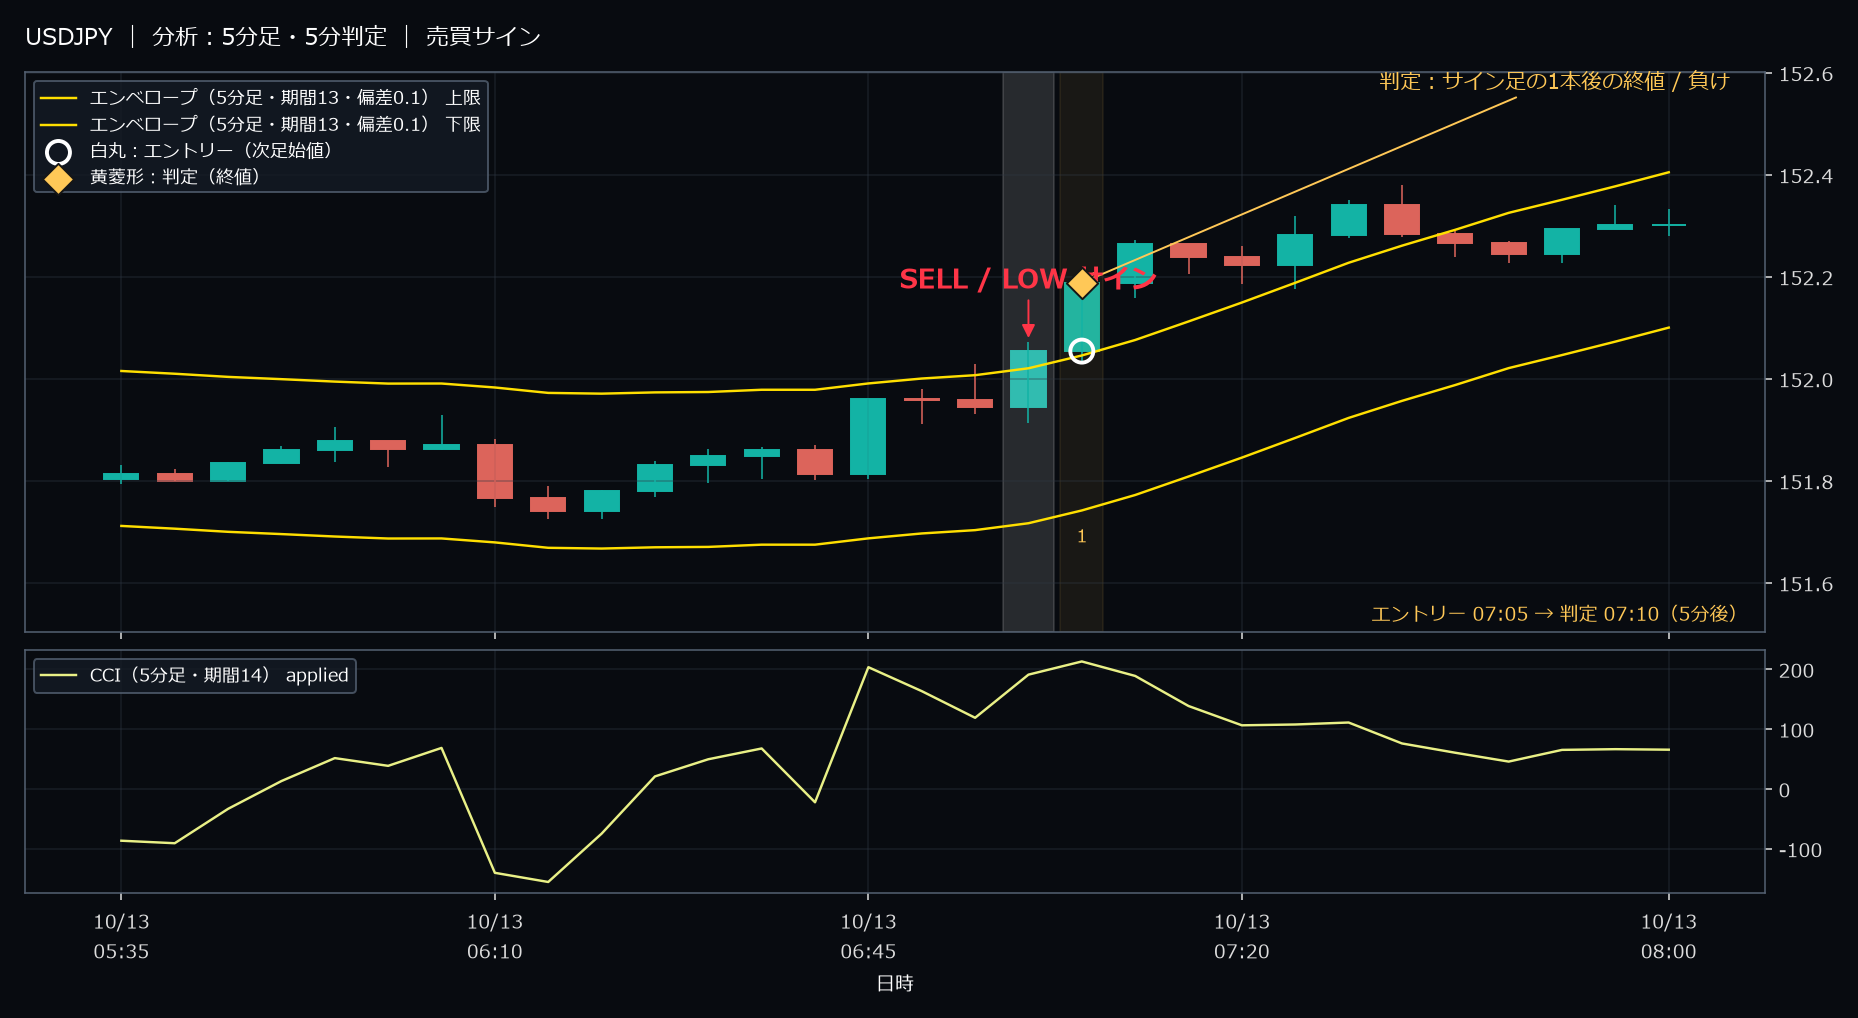Click the 10/13 07:20 time axis label
Viewport: 1858px width, 1018px height.
(1242, 937)
